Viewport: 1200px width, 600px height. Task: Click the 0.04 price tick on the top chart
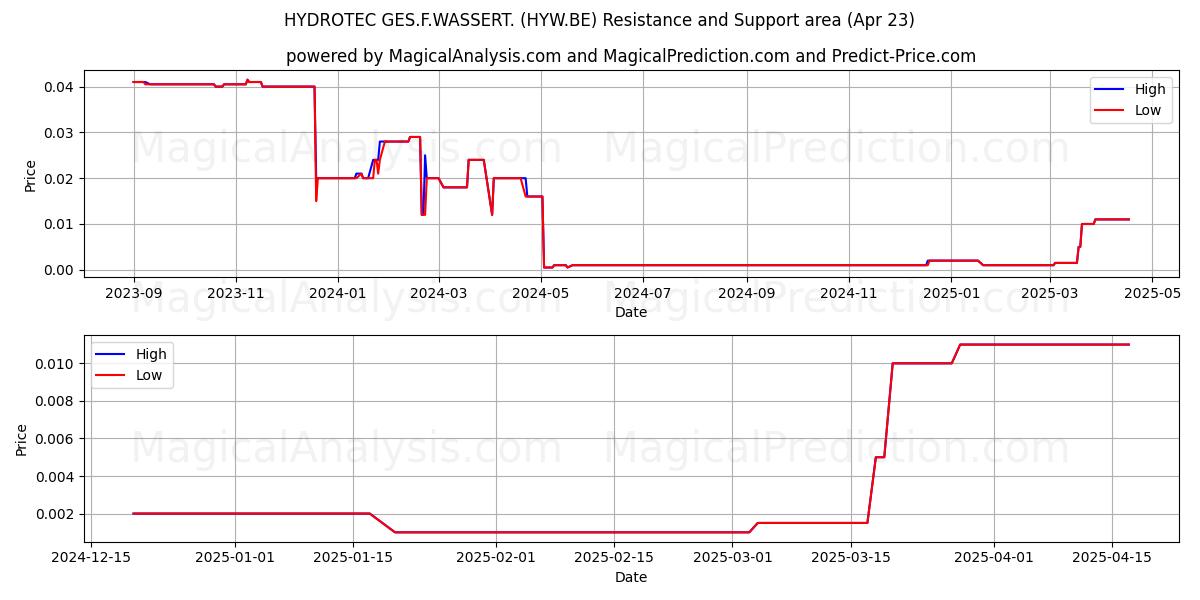coord(58,87)
